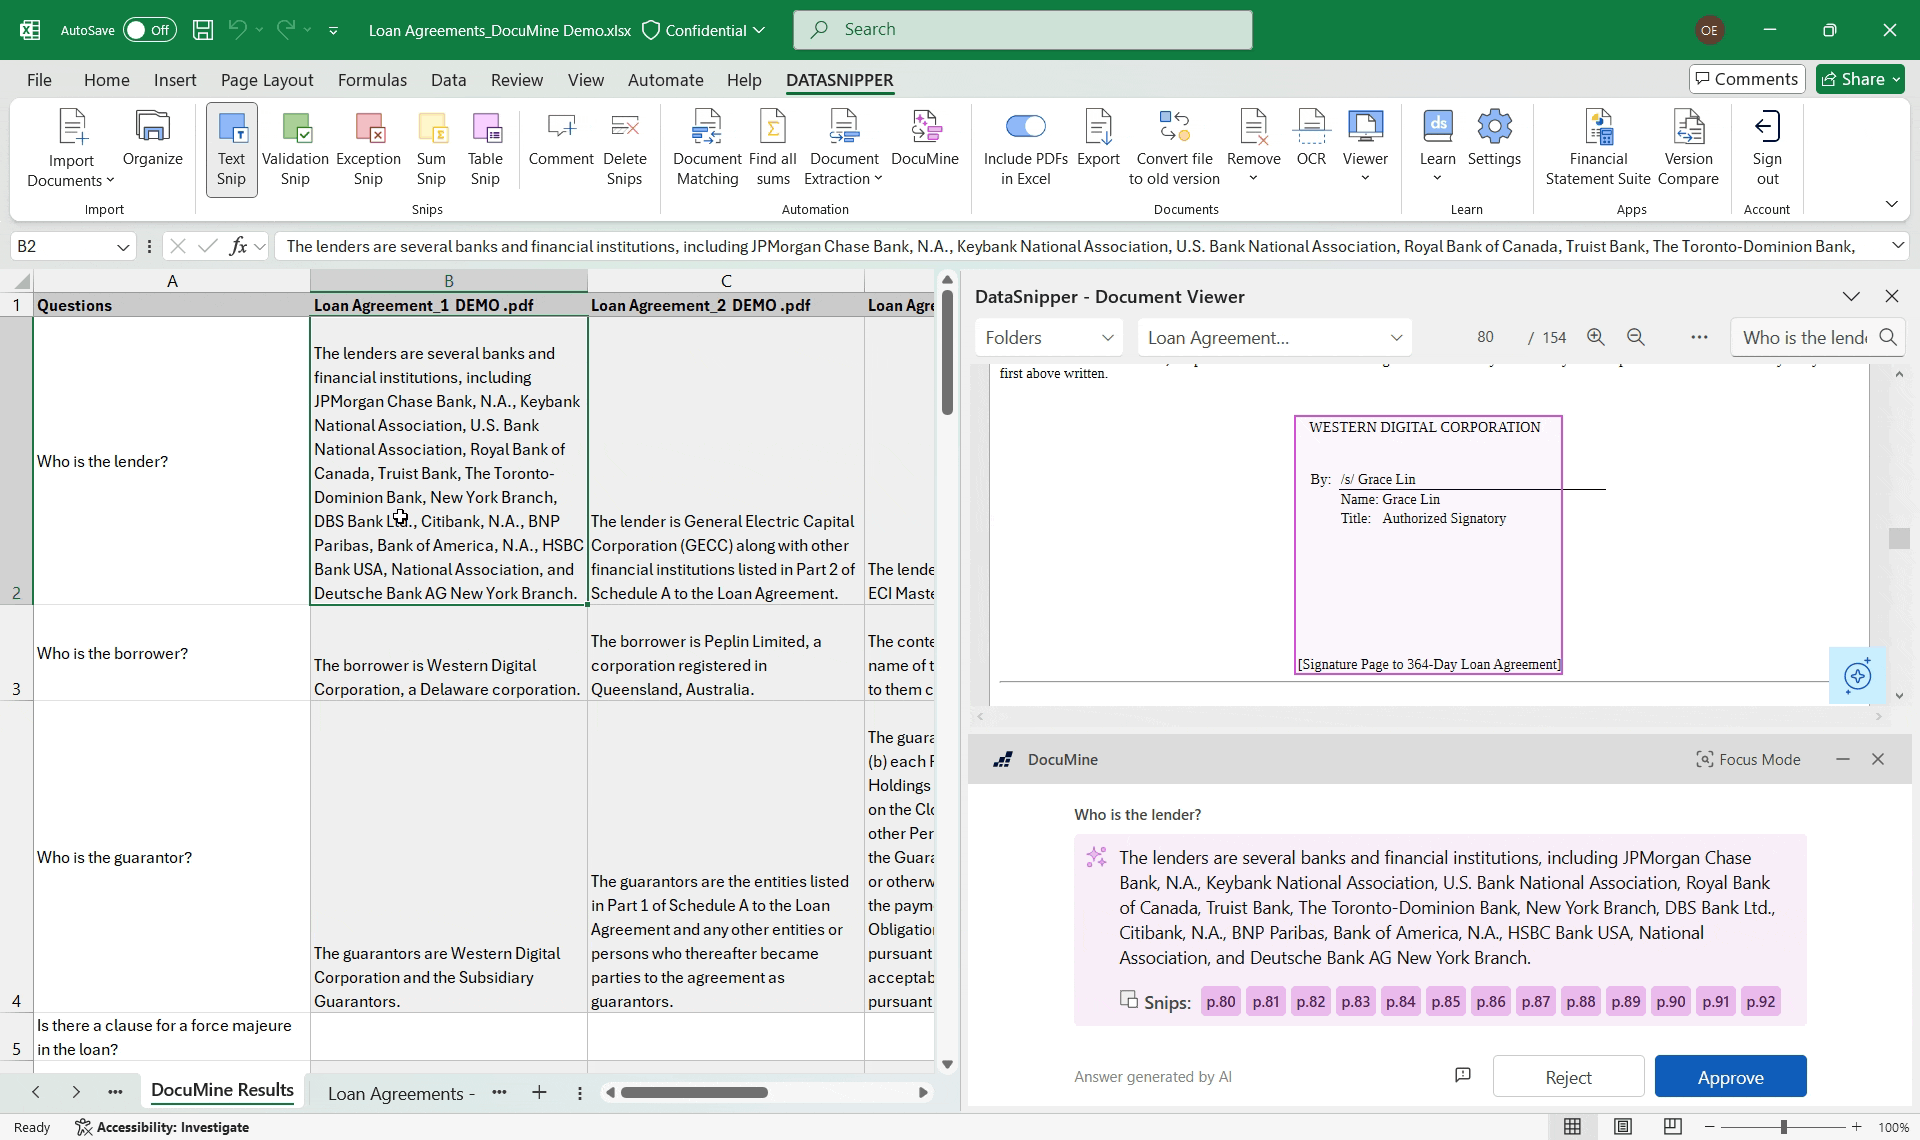This screenshot has width=1920, height=1140.
Task: Toggle AutoSave switch on
Action: (149, 30)
